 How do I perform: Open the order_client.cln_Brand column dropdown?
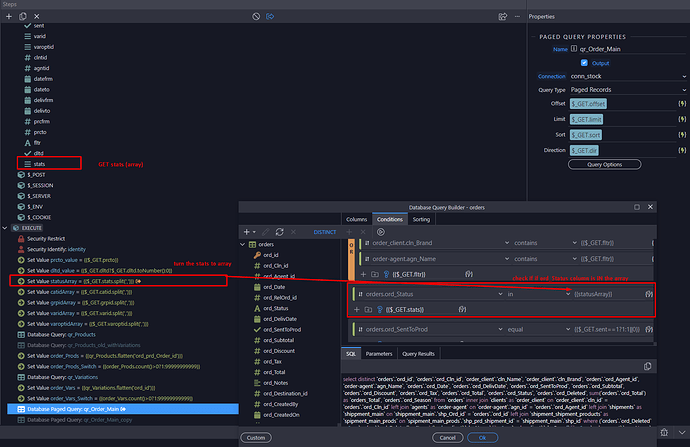coord(440,243)
